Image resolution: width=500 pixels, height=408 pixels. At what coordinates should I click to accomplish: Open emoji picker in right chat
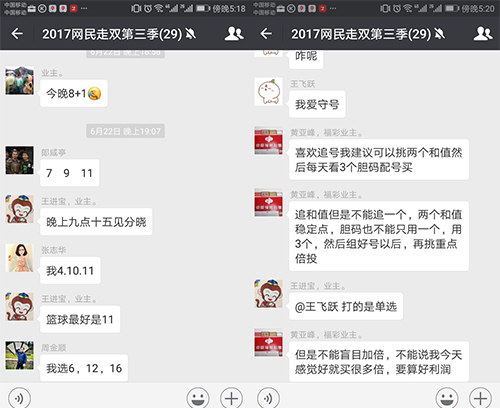tap(447, 398)
